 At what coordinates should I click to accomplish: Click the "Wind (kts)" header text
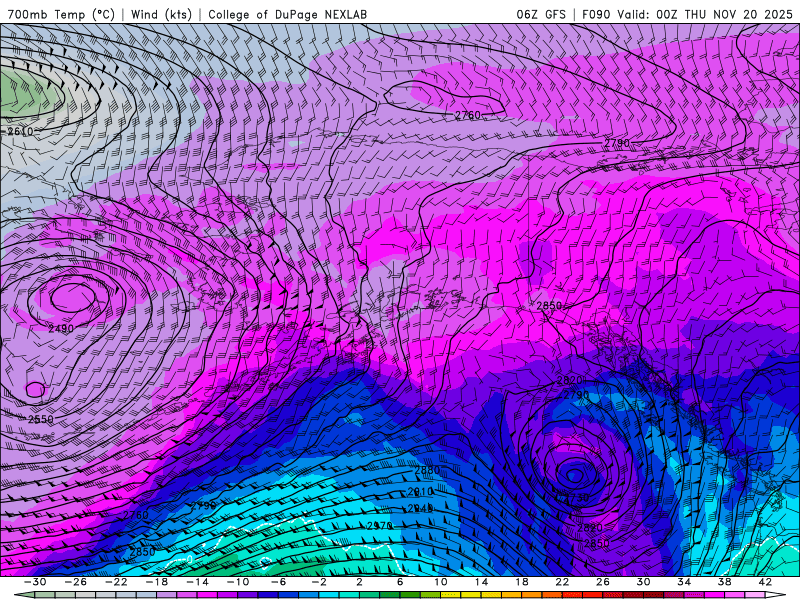tap(161, 14)
